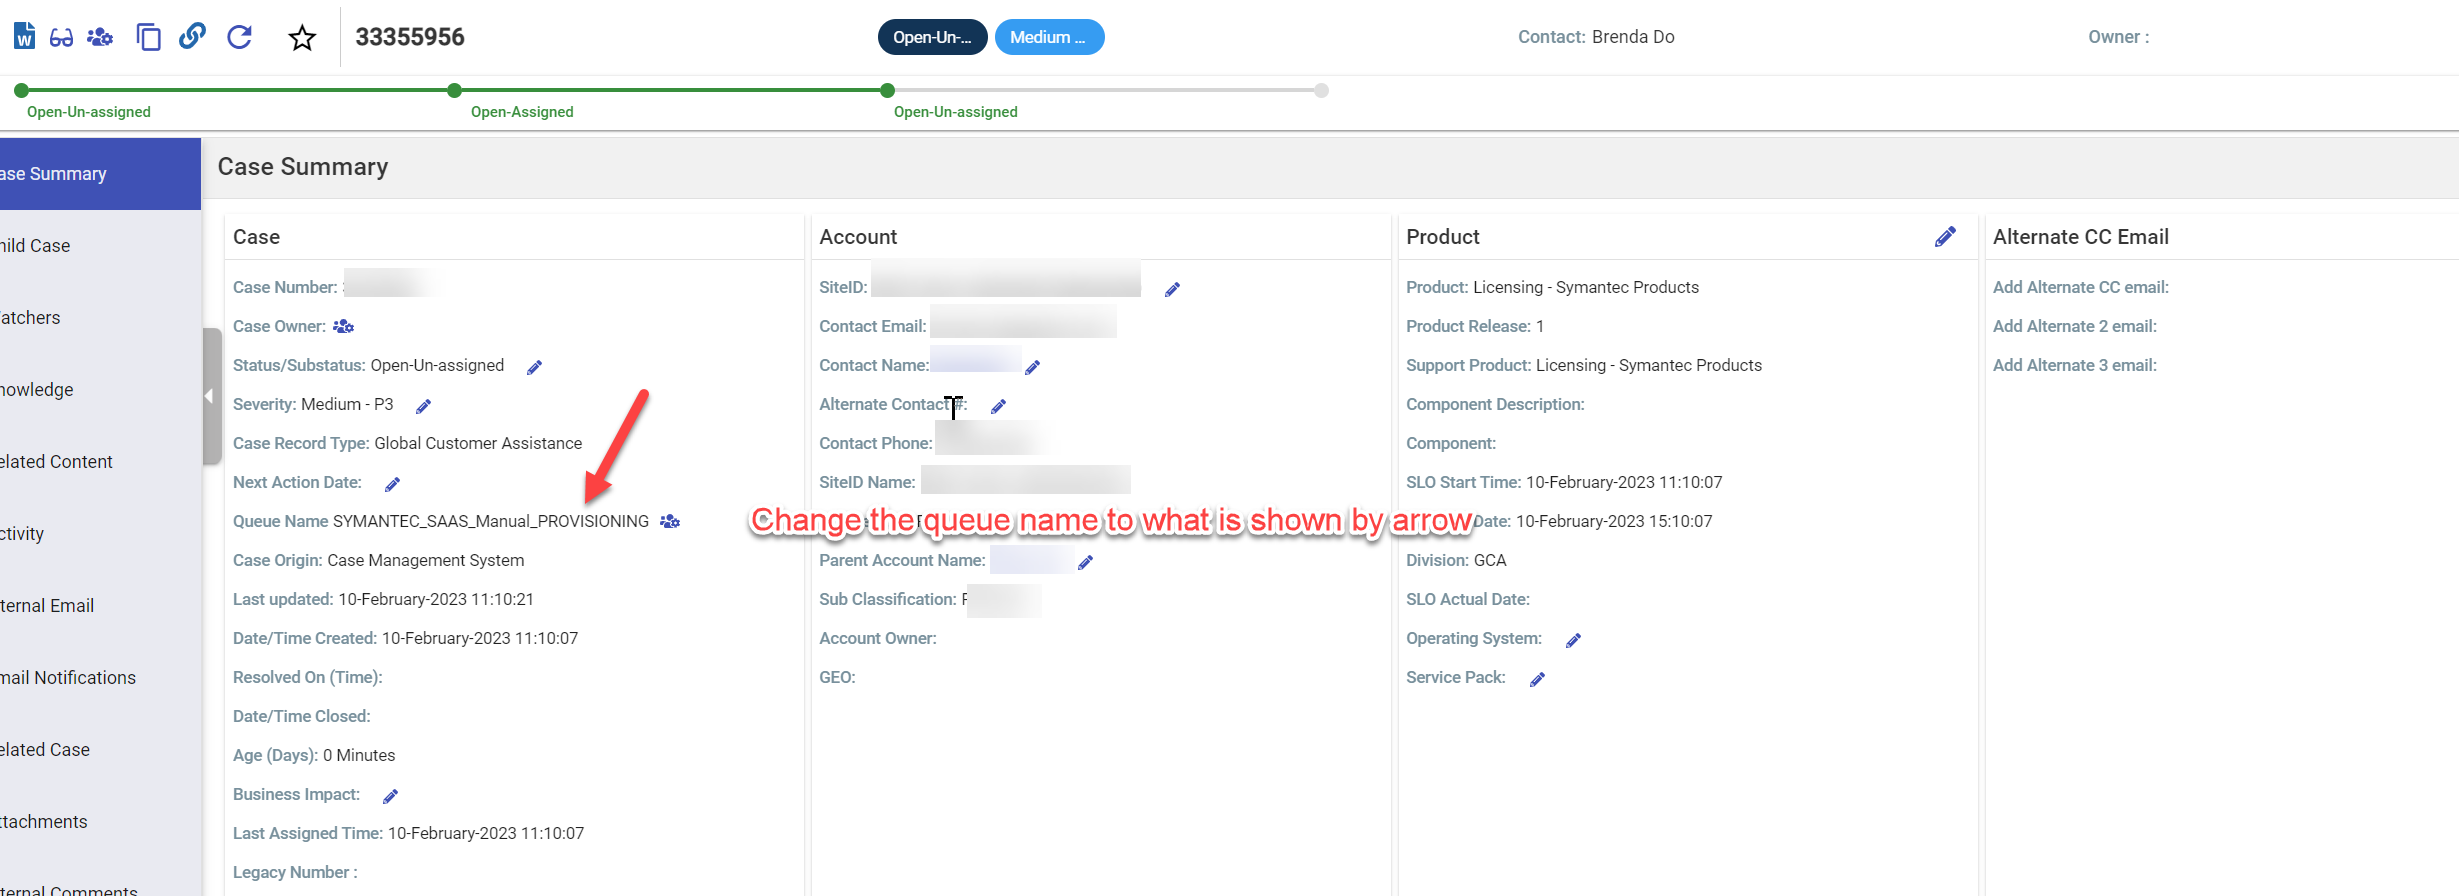
Task: Edit the Status/Substatus field with pencil icon
Action: point(535,367)
